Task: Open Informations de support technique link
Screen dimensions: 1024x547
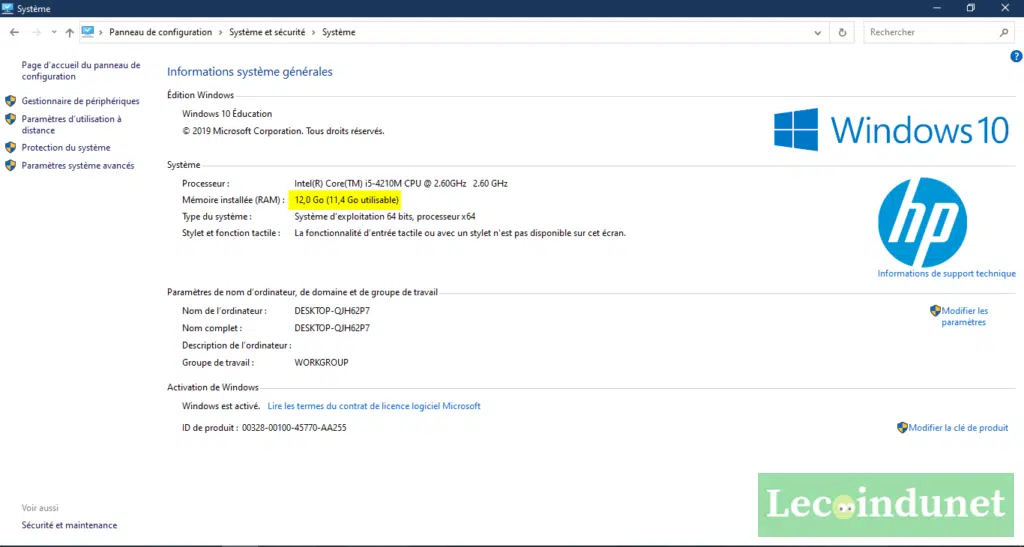Action: (x=946, y=274)
